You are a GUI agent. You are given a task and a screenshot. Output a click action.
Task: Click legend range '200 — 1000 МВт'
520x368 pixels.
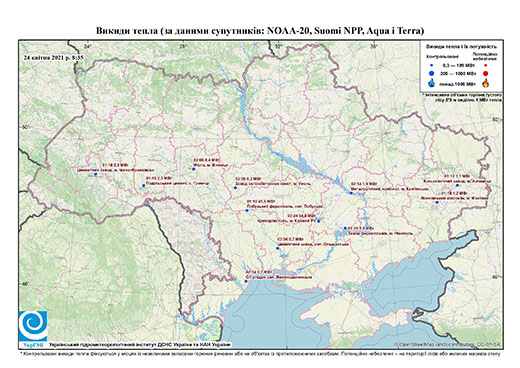point(459,73)
